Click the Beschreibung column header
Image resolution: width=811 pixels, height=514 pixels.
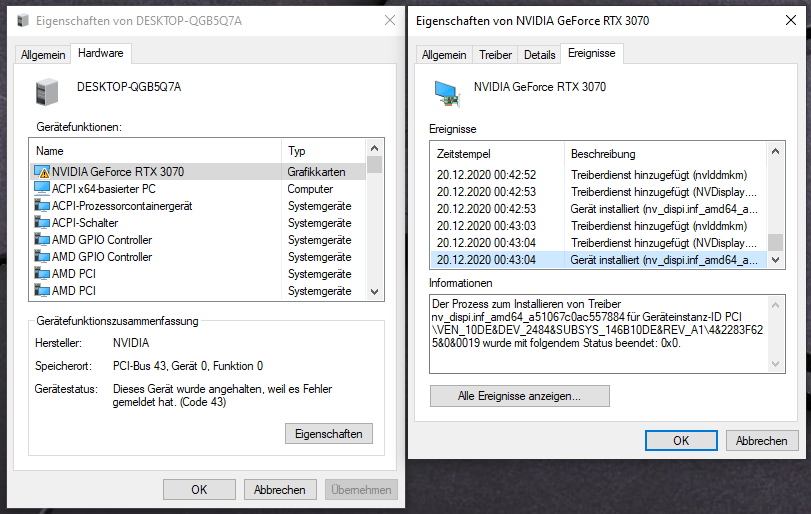pyautogui.click(x=666, y=154)
